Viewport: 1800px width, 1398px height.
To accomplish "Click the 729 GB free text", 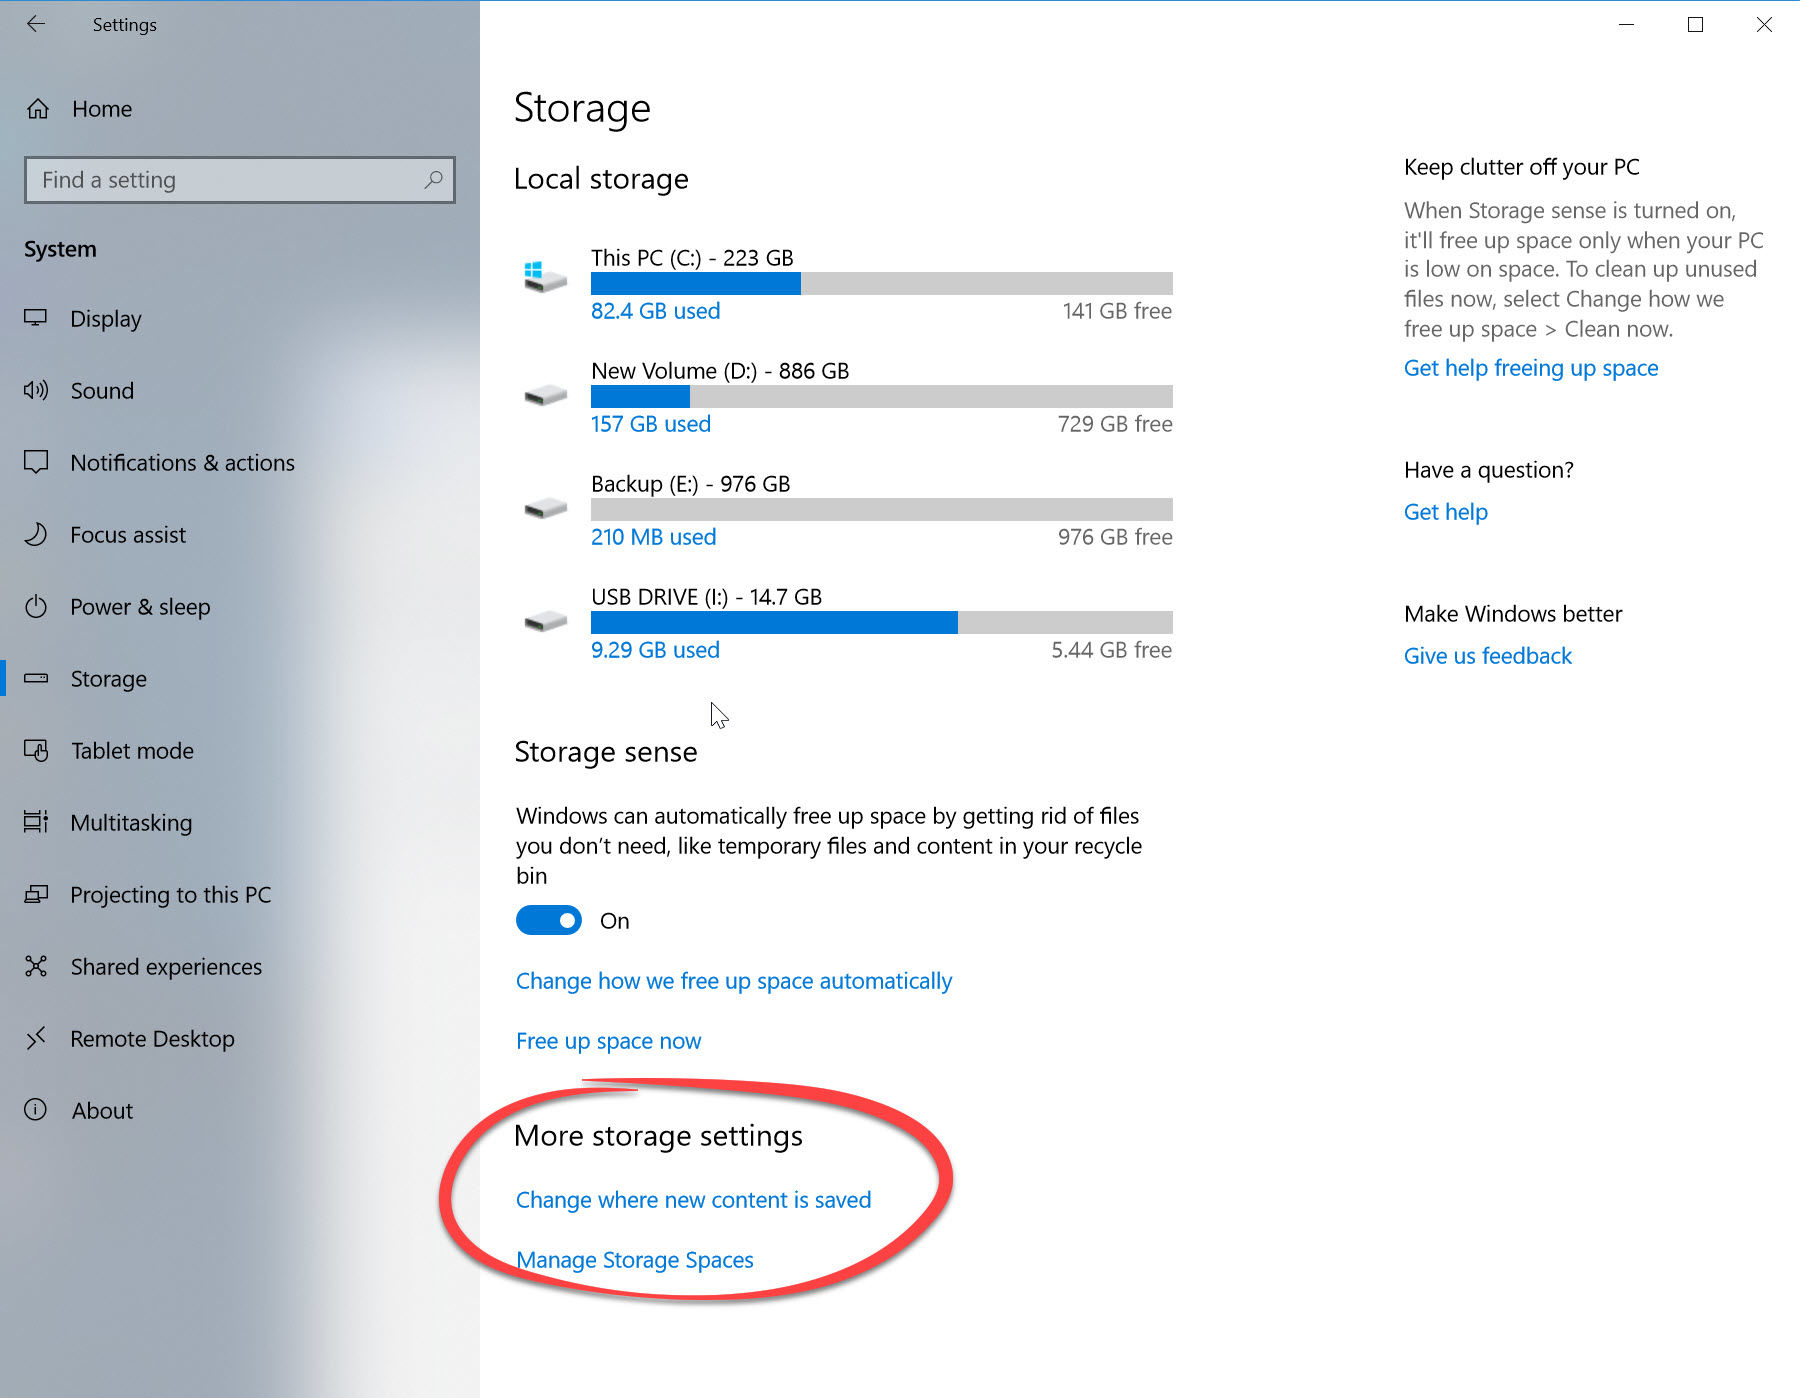I will click(1115, 424).
